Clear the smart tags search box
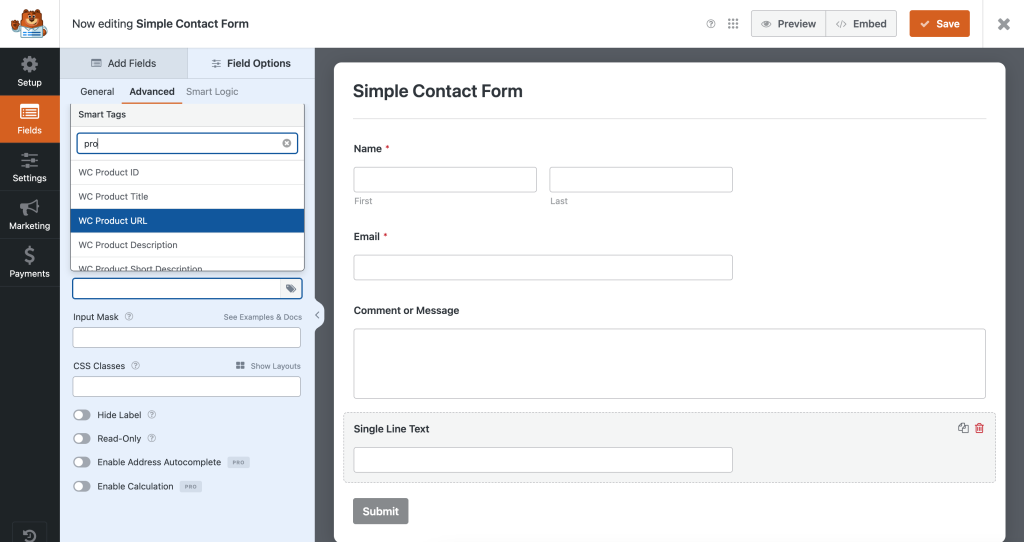The image size is (1024, 542). [x=287, y=143]
